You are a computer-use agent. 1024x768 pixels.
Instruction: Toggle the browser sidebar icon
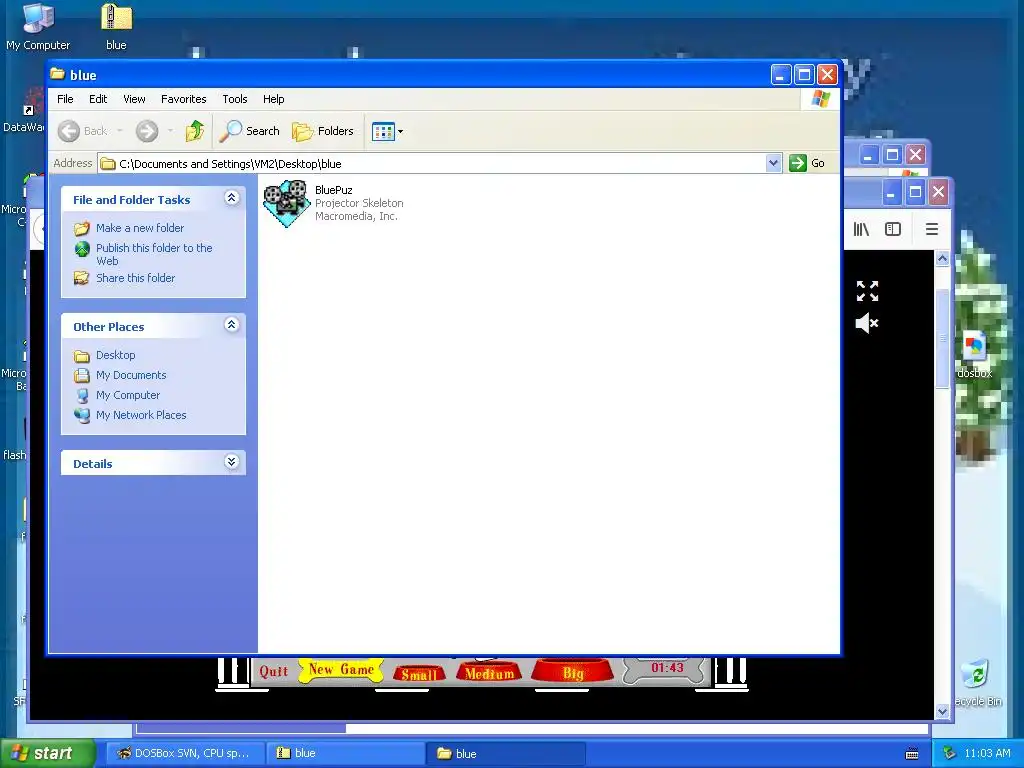coord(893,229)
